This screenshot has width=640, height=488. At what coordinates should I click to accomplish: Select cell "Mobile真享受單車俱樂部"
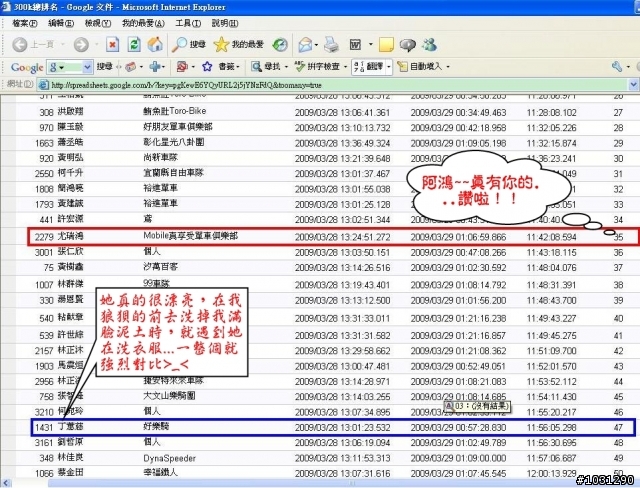tap(191, 236)
